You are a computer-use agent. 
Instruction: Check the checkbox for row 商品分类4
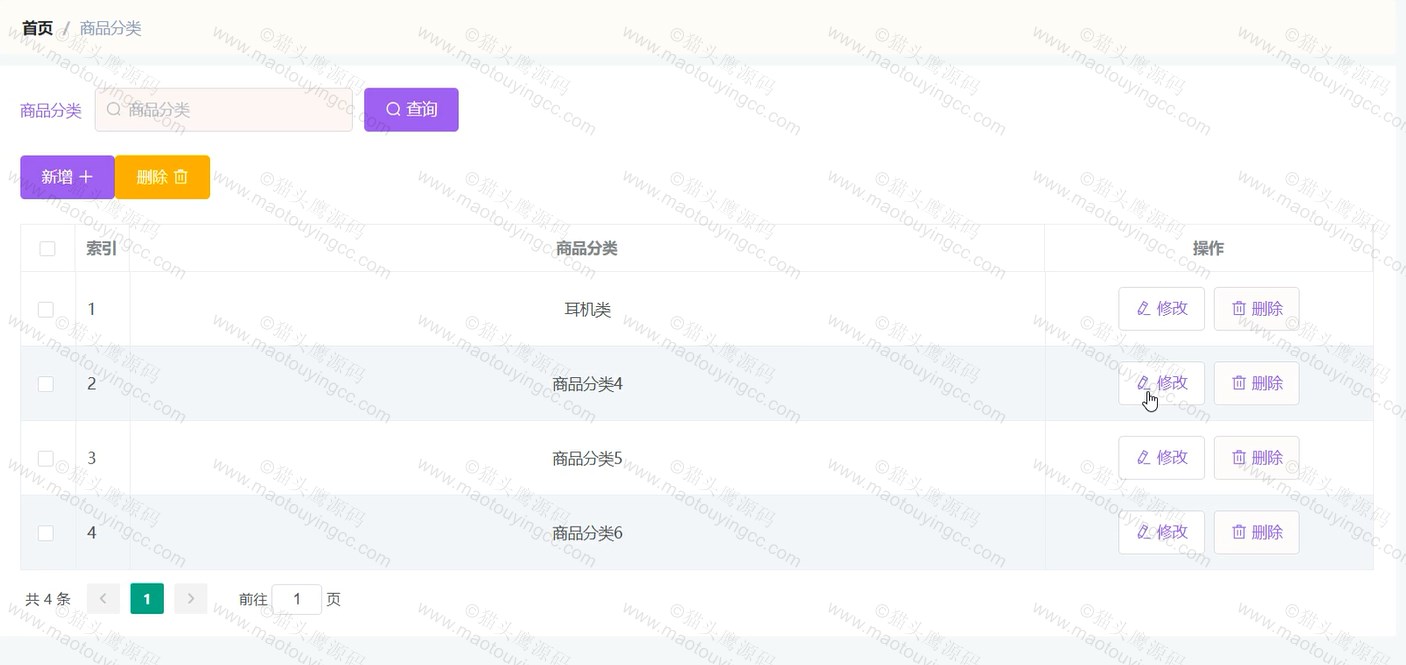[x=46, y=384]
